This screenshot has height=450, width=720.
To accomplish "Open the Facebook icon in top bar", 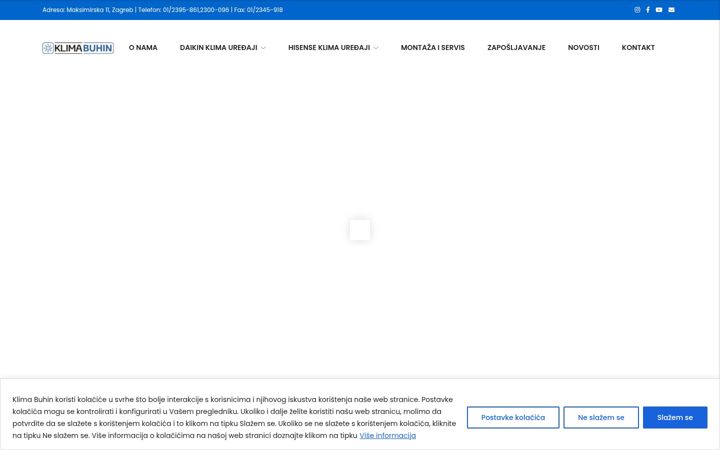I will point(648,10).
